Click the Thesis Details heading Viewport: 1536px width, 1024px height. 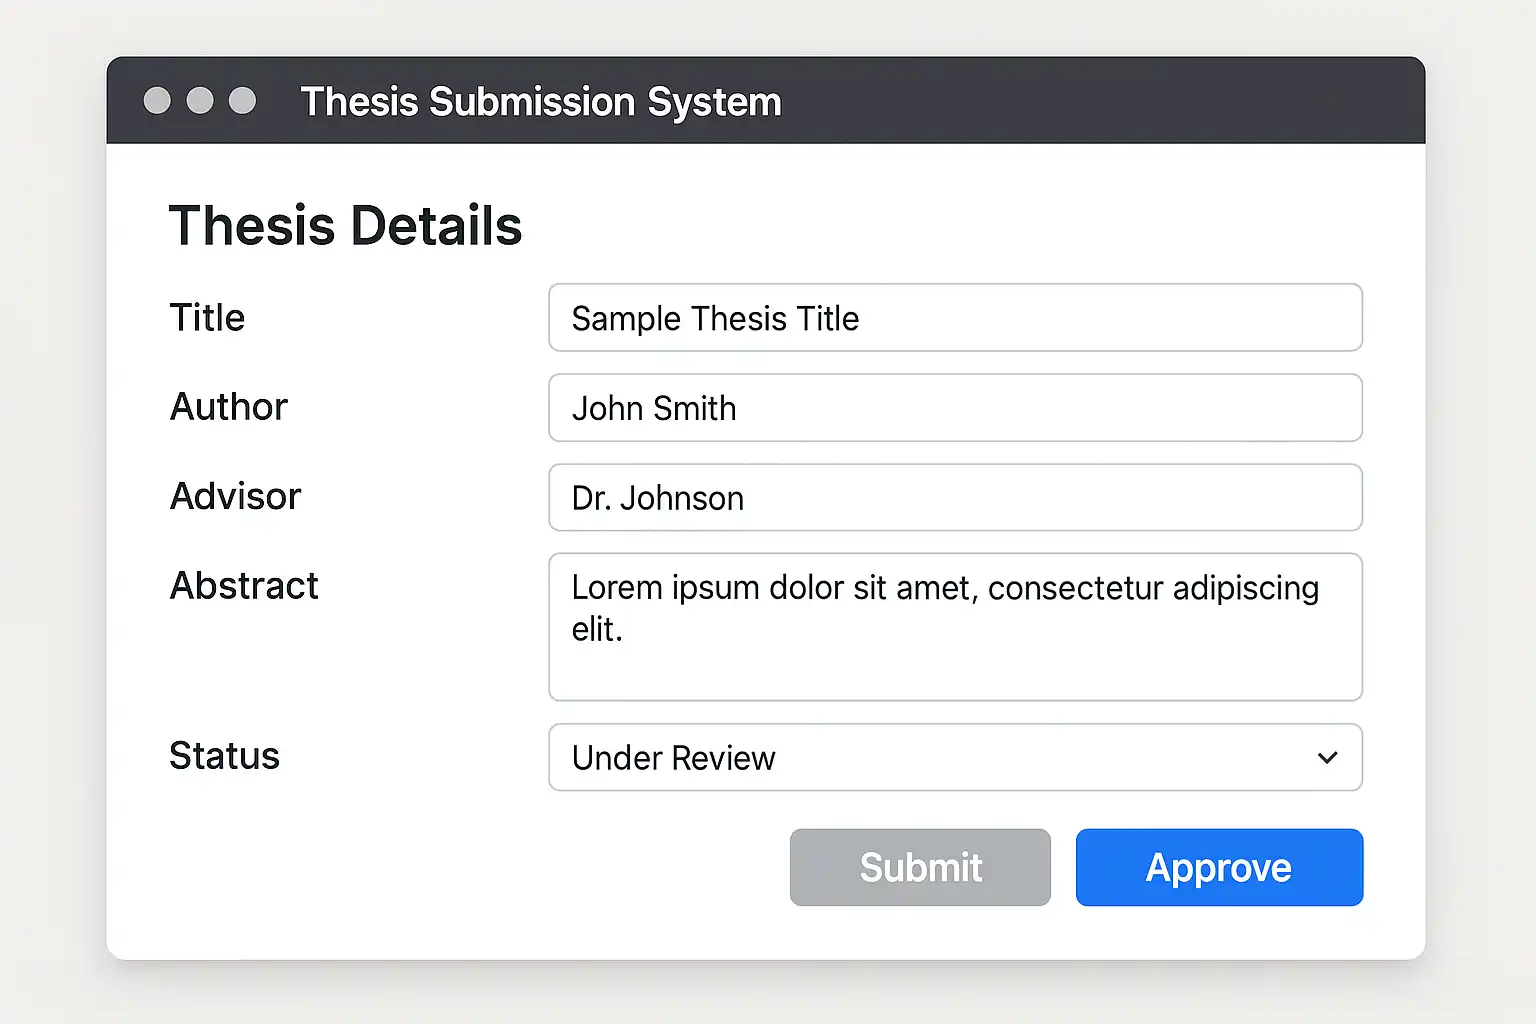[x=345, y=226]
